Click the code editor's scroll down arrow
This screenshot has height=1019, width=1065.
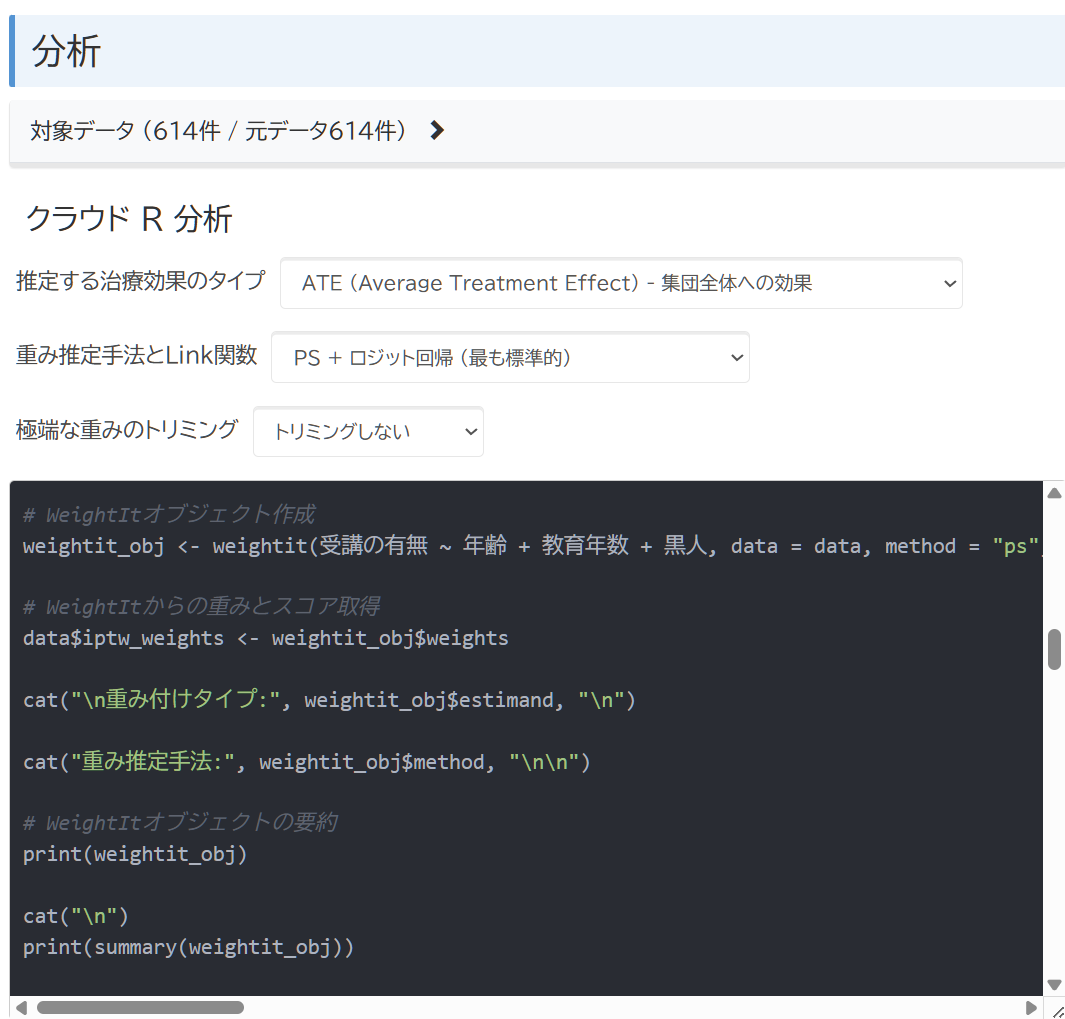1053,984
